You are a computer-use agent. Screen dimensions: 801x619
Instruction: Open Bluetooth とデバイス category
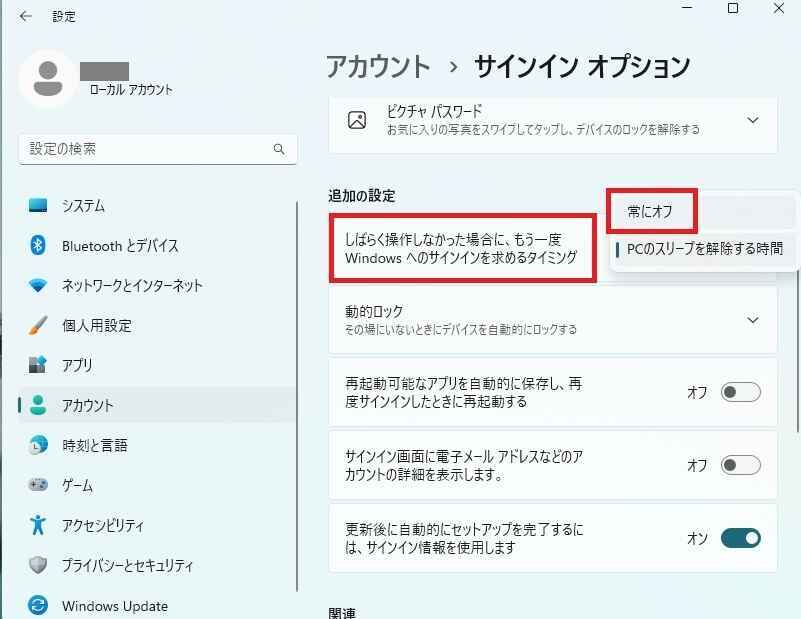pyautogui.click(x=157, y=246)
